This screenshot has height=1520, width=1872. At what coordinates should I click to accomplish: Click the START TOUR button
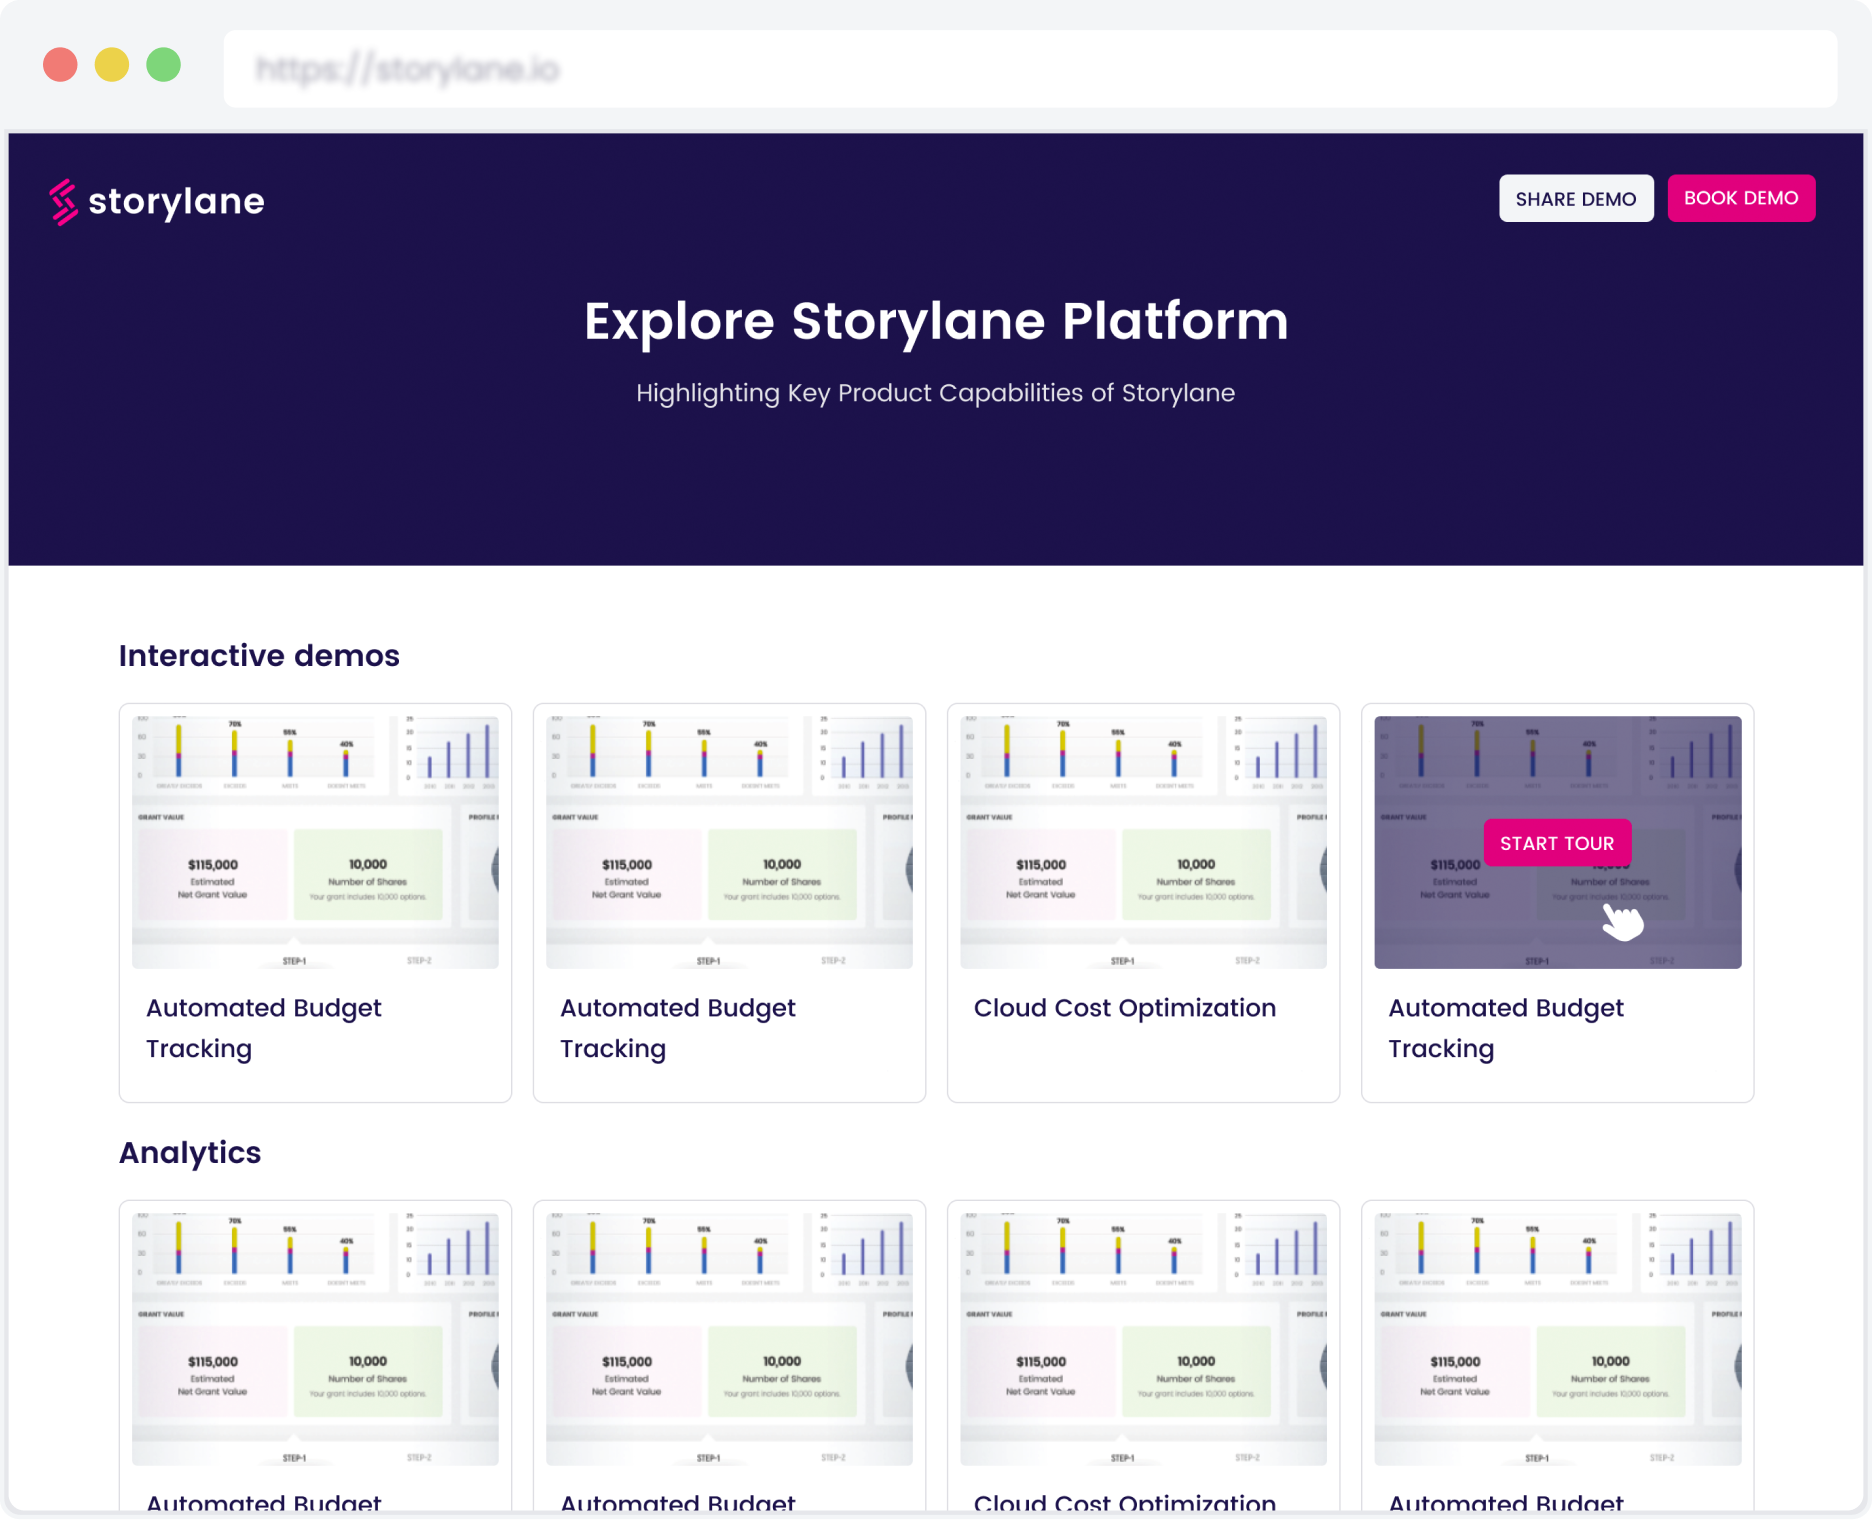(1557, 843)
